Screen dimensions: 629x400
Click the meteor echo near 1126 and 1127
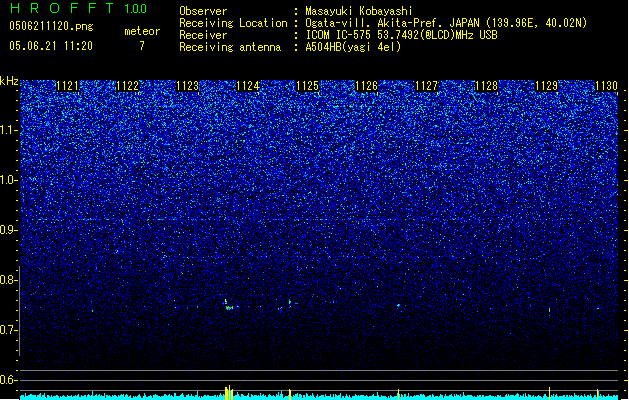(x=398, y=306)
